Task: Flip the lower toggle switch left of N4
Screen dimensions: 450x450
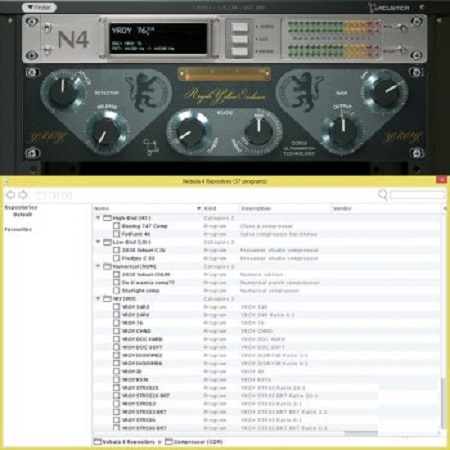Action: pyautogui.click(x=48, y=50)
